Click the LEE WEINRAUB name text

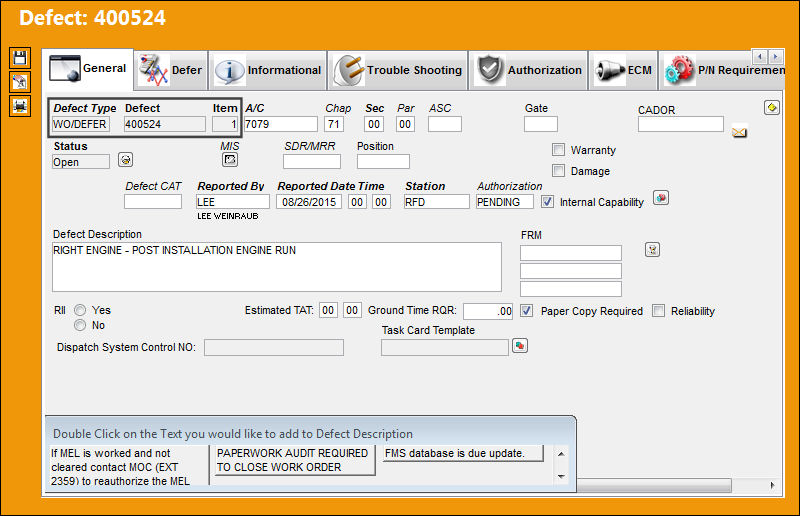coord(228,216)
